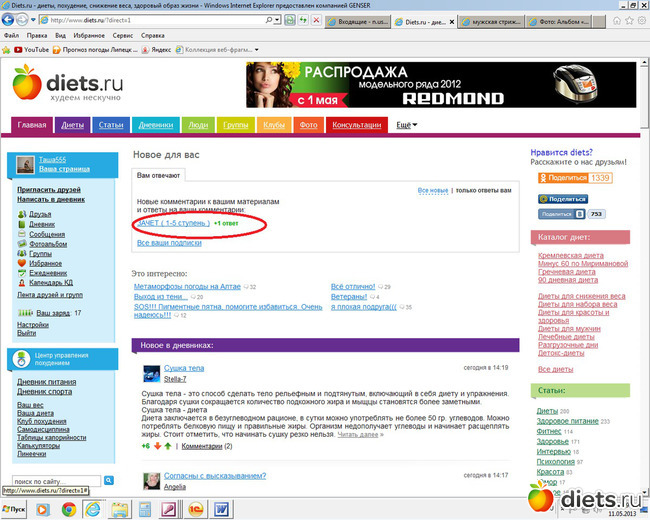Open Microsoft Word from the taskbar
The height and width of the screenshot is (520, 650).
pyautogui.click(x=219, y=510)
